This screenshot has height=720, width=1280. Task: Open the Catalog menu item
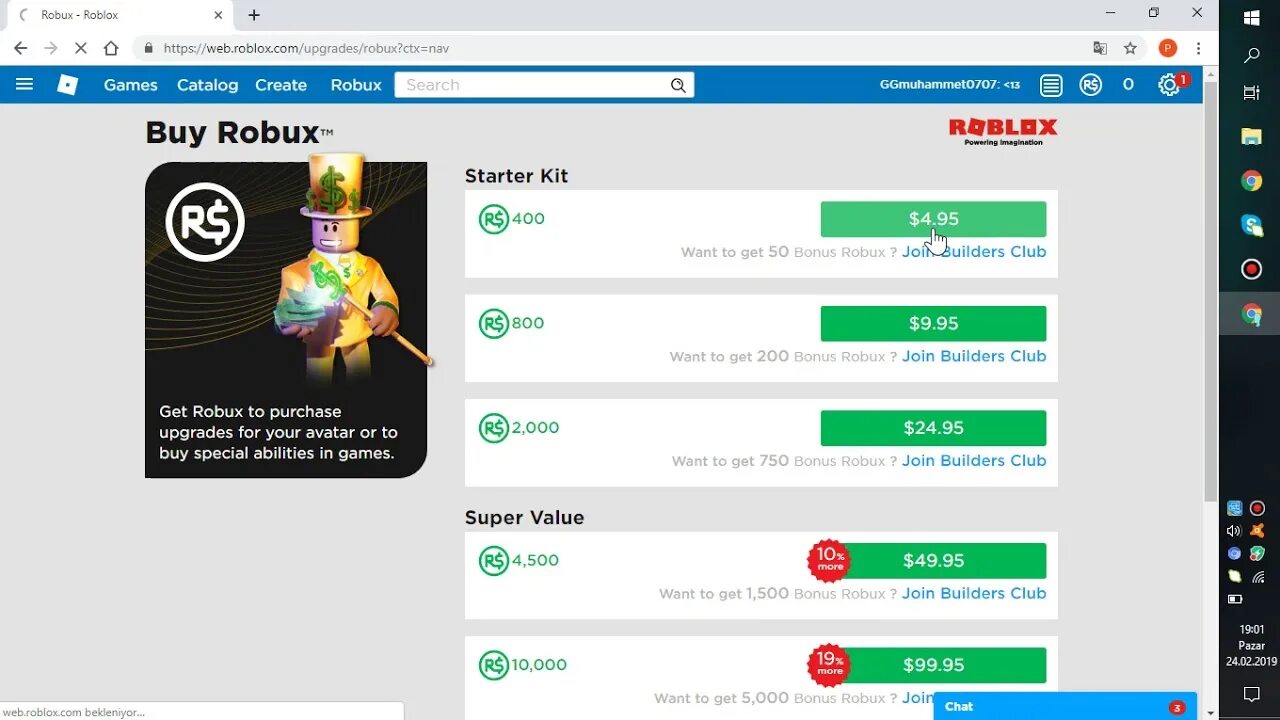coord(207,85)
